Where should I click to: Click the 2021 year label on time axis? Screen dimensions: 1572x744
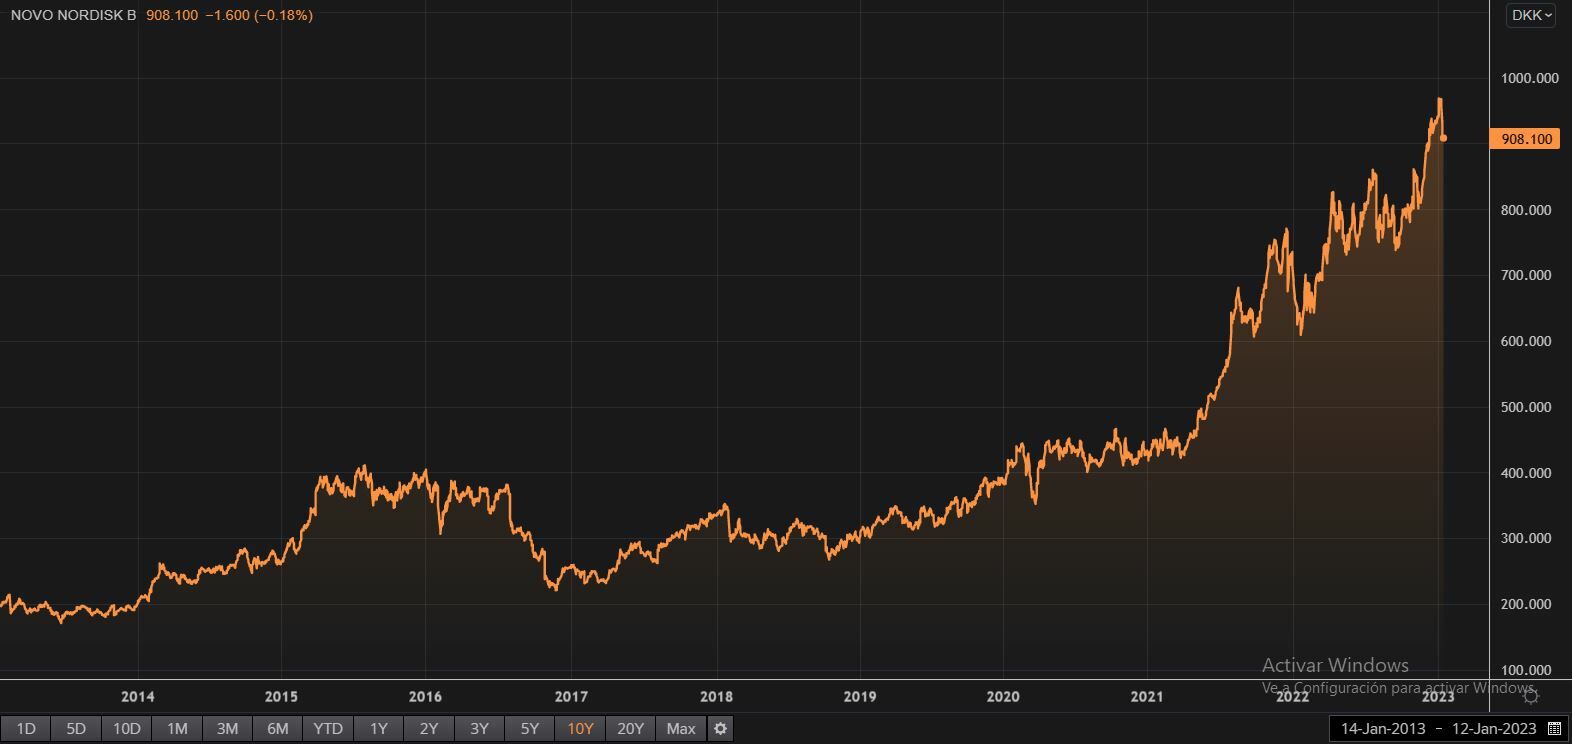point(1147,697)
